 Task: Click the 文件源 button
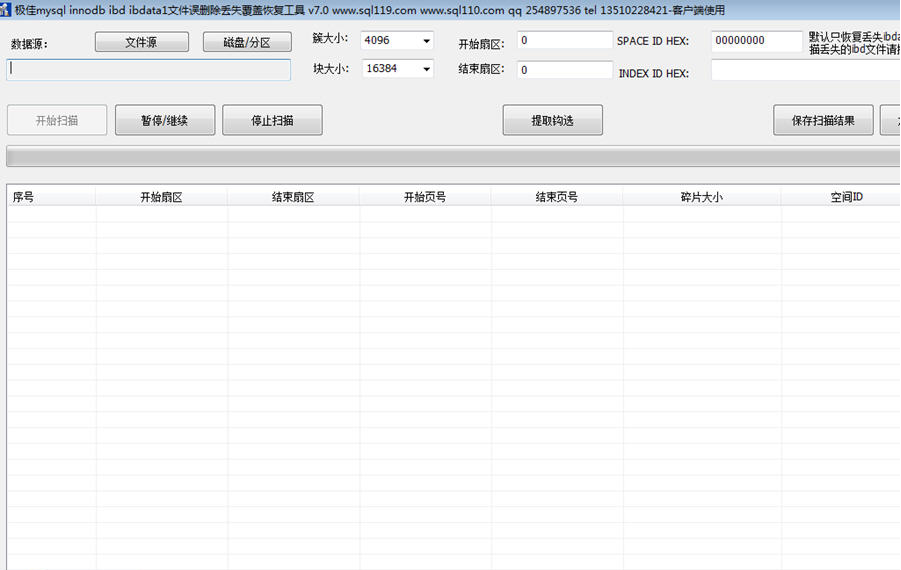click(x=141, y=42)
